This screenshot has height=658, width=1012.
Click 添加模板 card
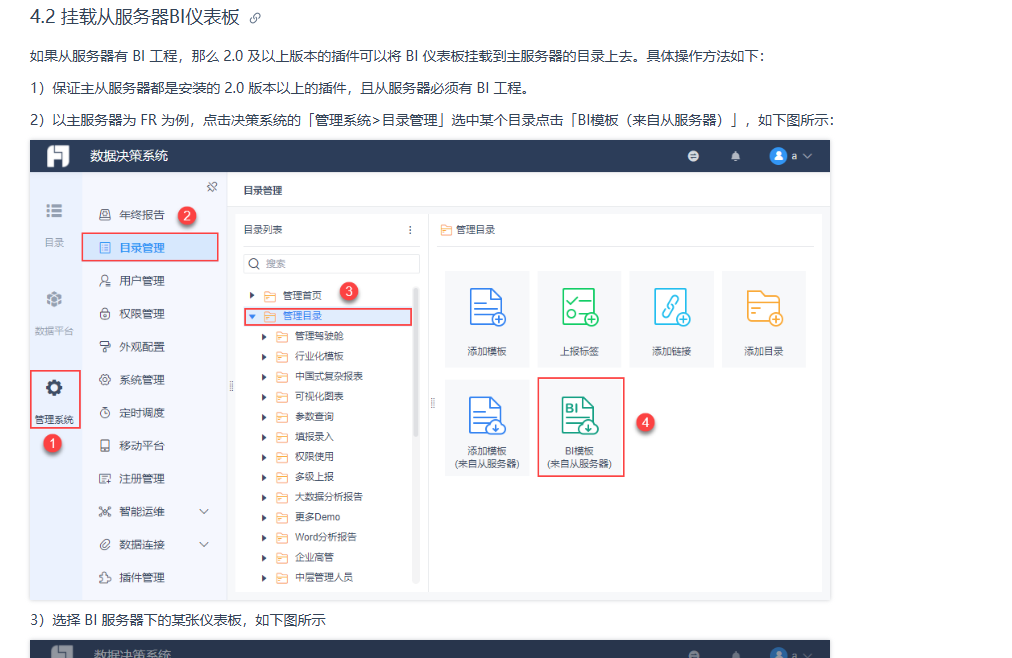487,319
